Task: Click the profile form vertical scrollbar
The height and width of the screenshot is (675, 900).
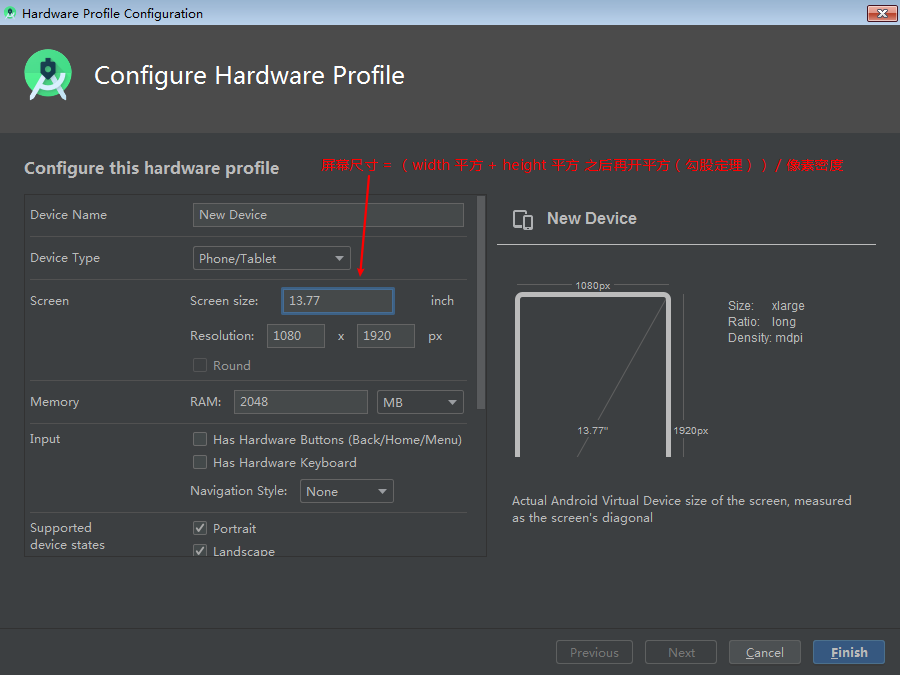Action: [x=481, y=302]
